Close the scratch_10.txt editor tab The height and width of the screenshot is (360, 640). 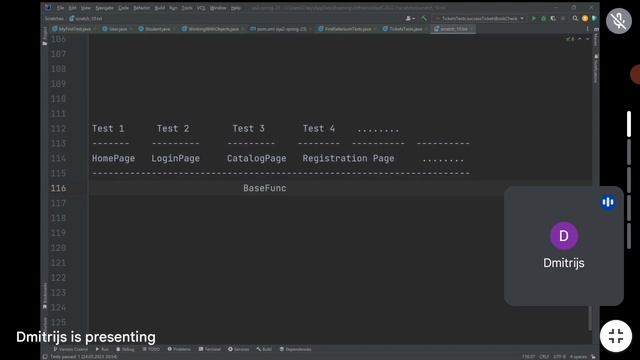(471, 29)
